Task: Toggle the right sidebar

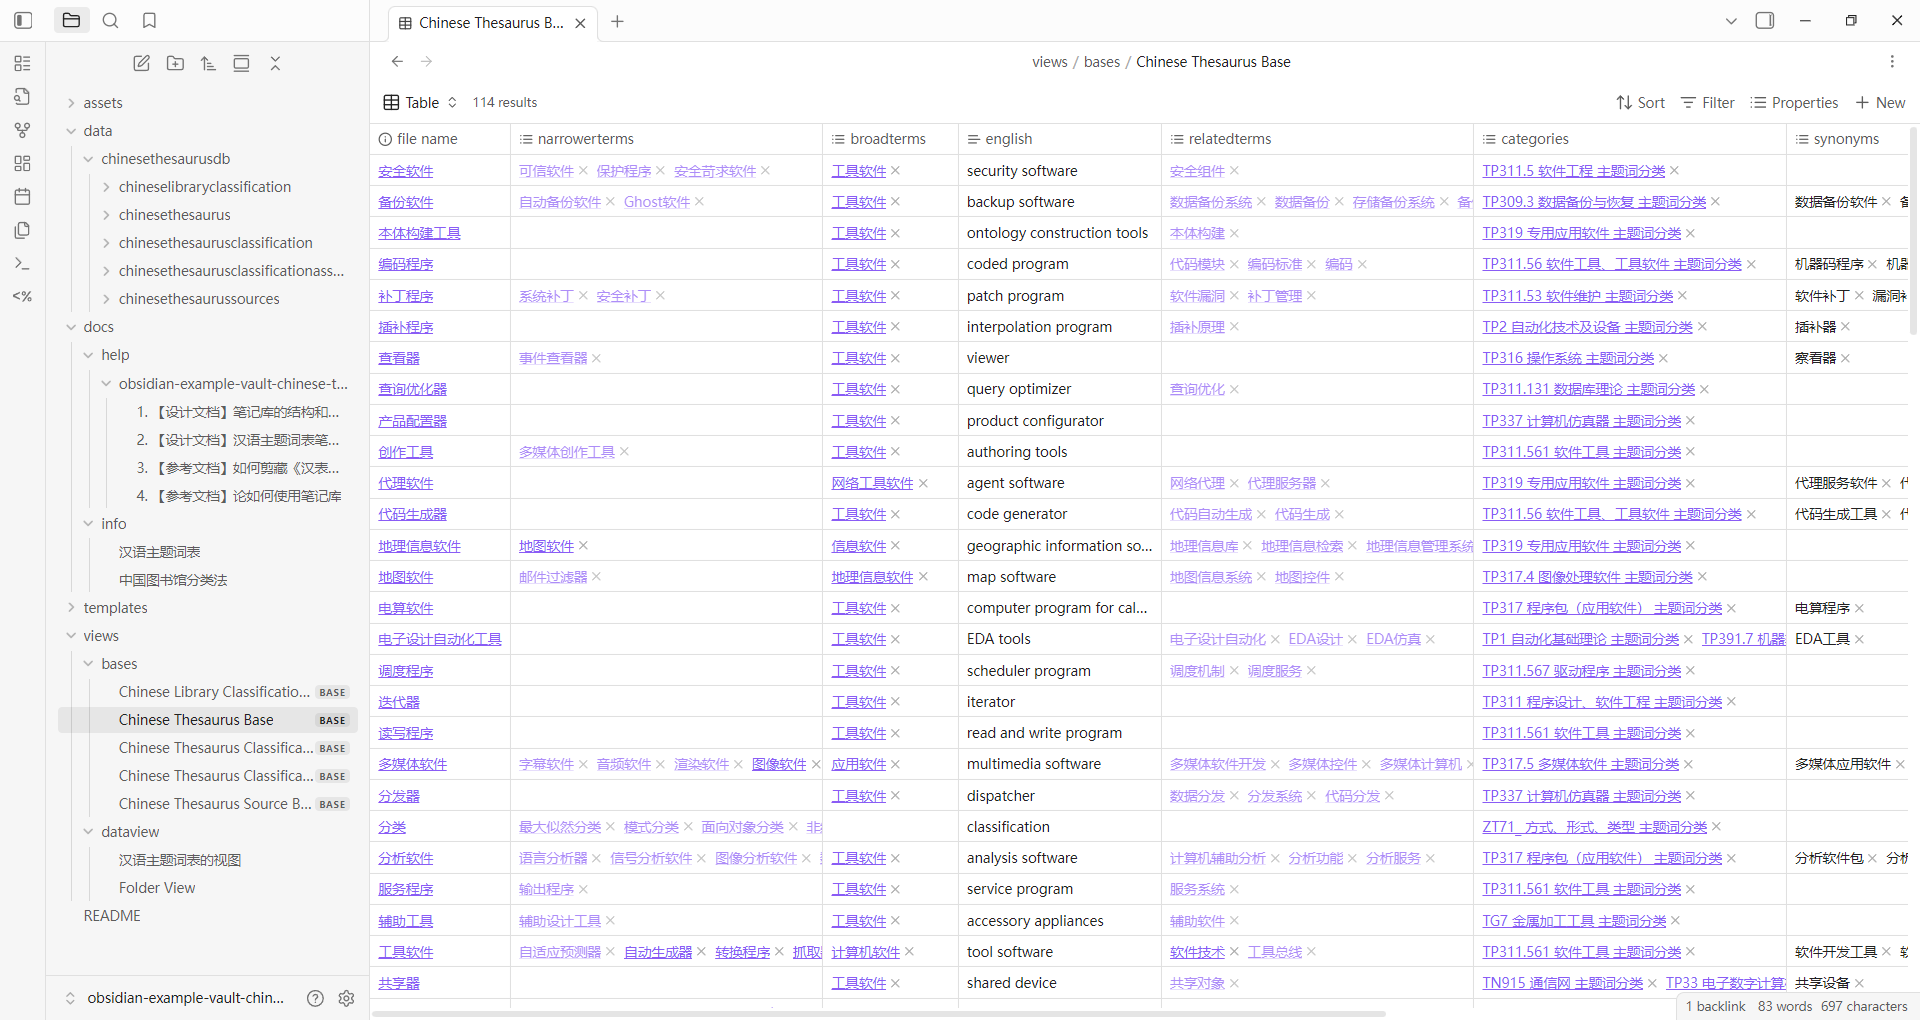Action: click(1765, 20)
